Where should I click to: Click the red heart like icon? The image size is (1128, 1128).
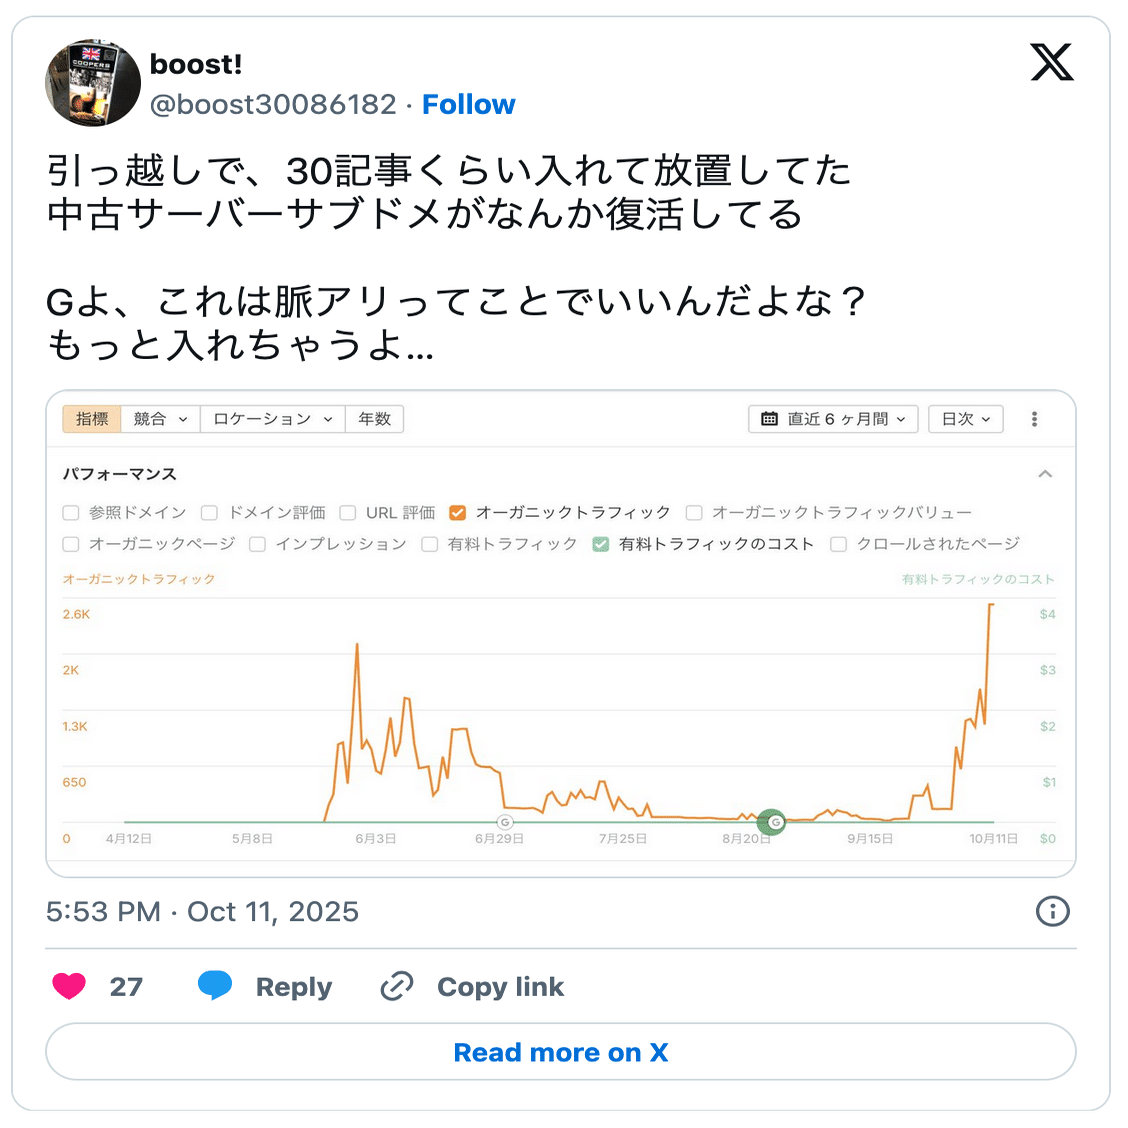pyautogui.click(x=69, y=986)
